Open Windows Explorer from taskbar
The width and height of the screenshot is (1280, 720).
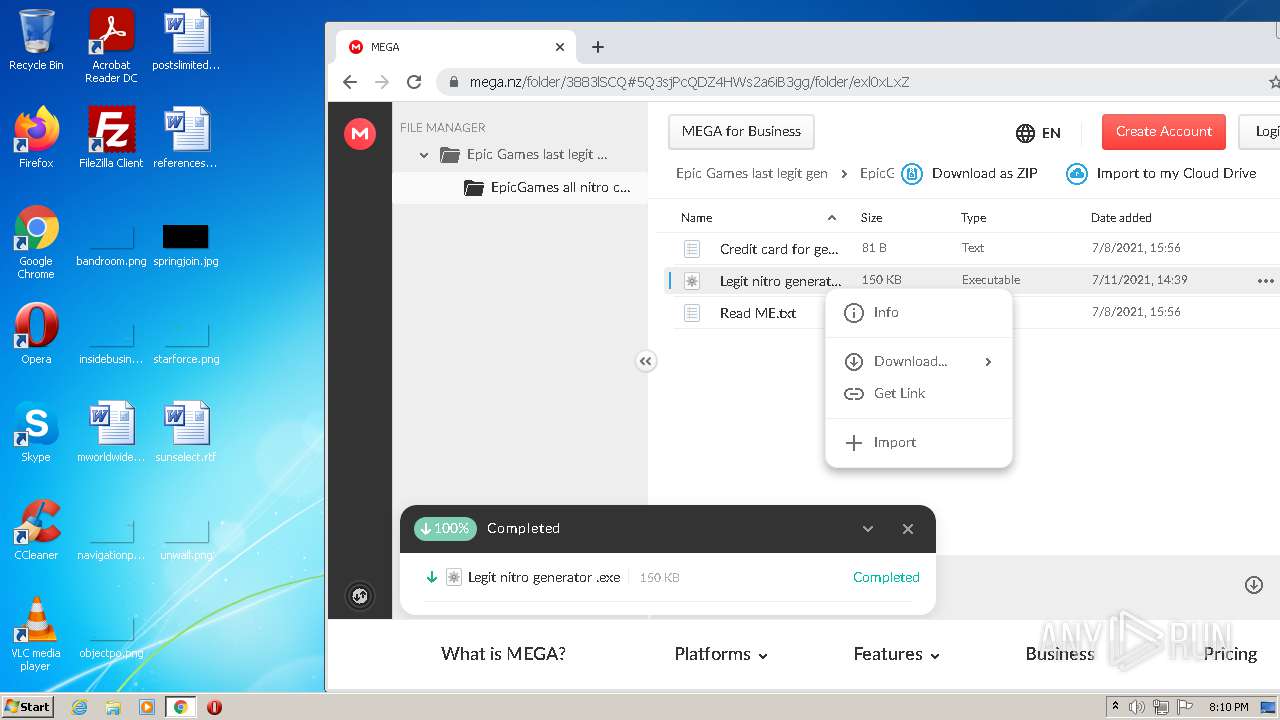coord(113,707)
